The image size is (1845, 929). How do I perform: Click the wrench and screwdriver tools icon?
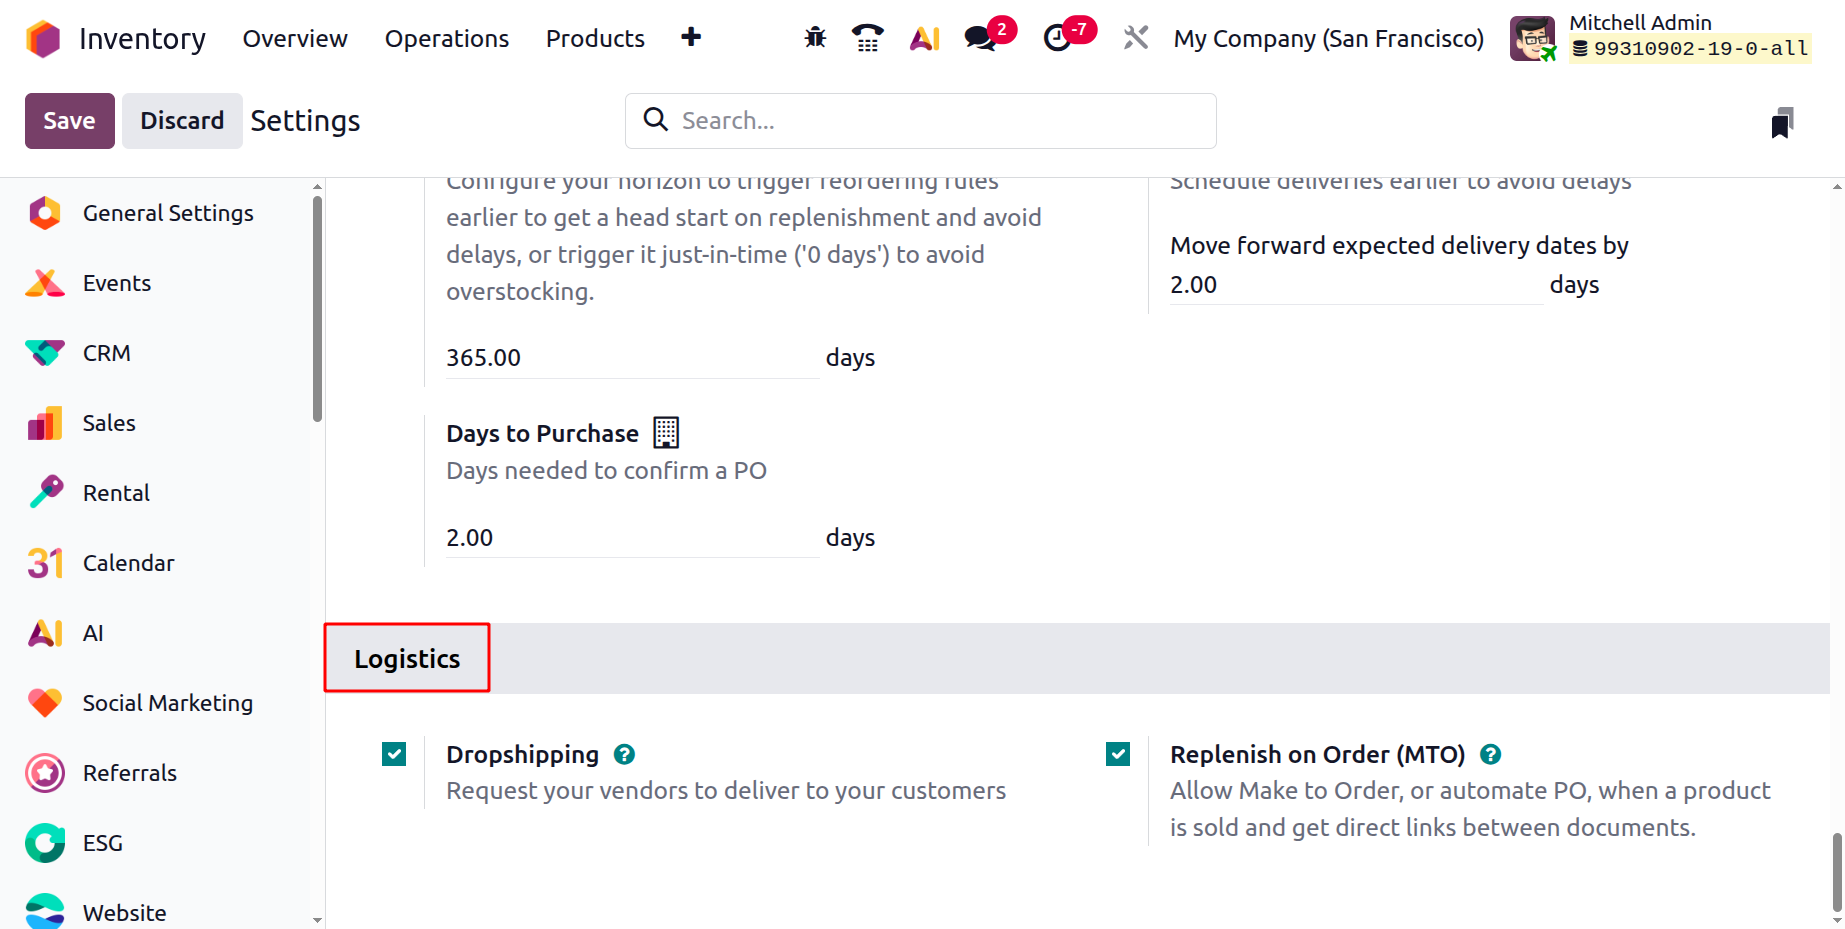(x=1135, y=38)
